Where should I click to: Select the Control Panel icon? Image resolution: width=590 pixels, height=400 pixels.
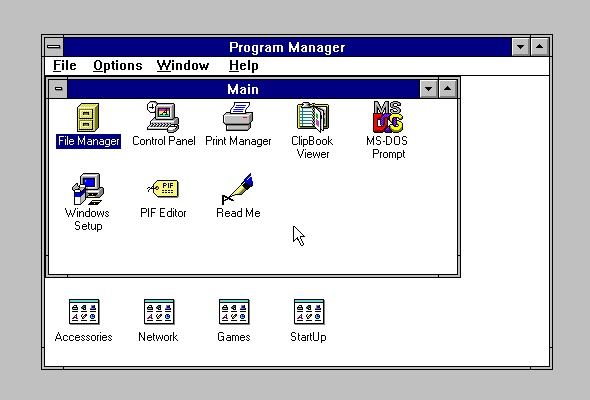[x=163, y=117]
